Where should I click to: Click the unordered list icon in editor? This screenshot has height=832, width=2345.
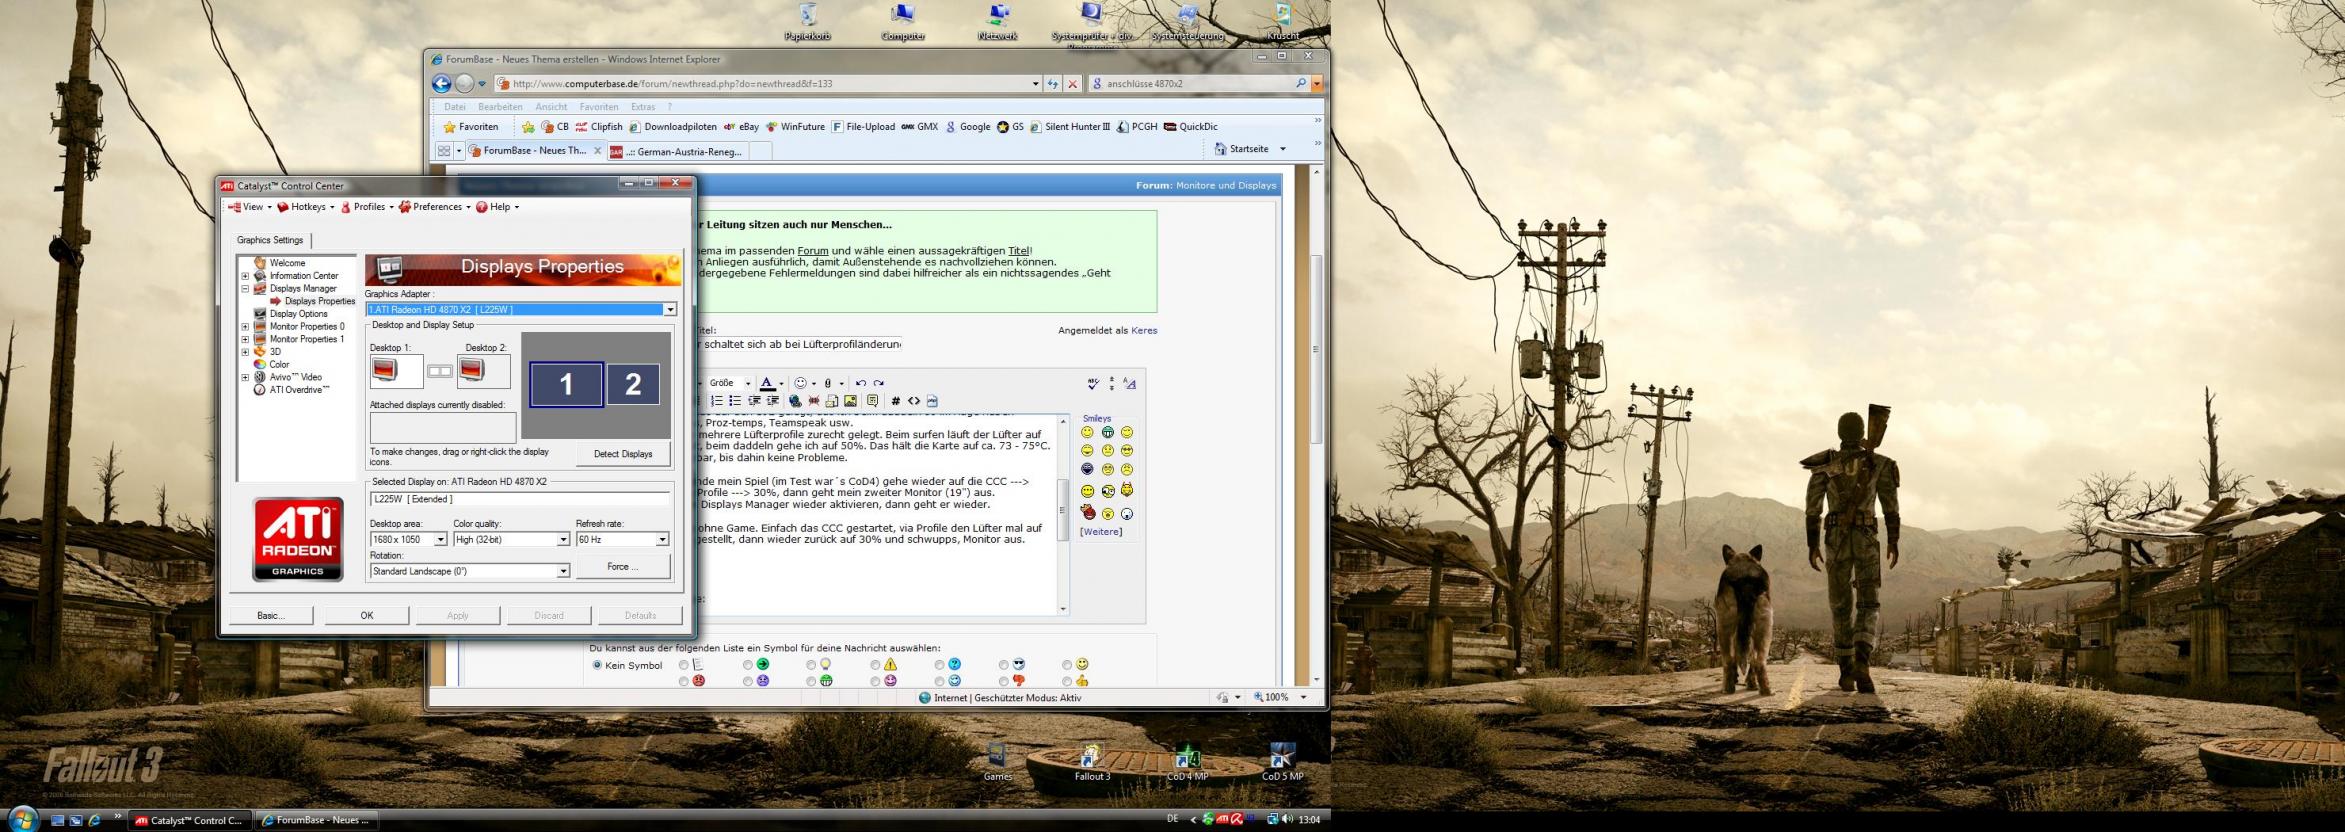click(x=735, y=401)
